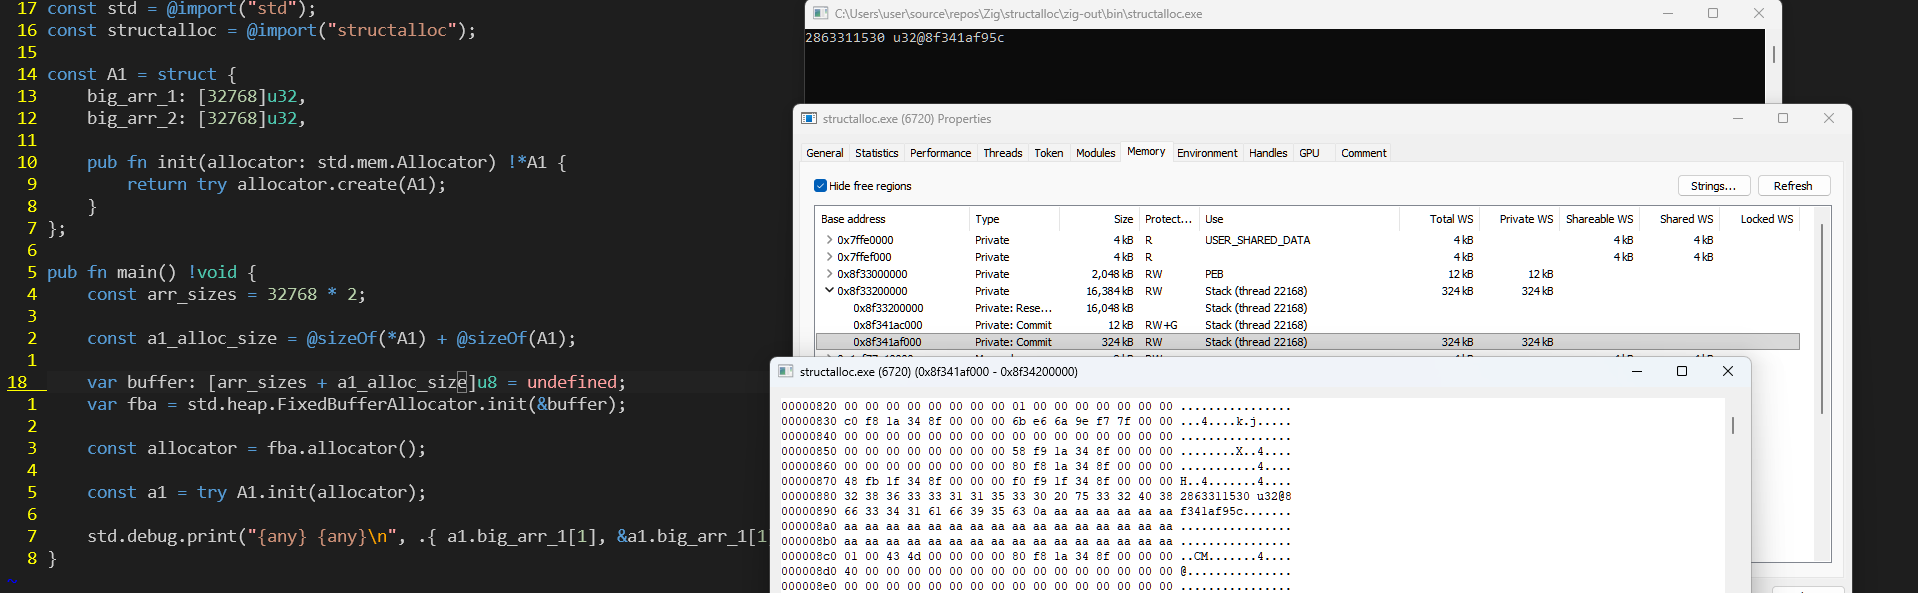Collapse the 0x8f33200000 stack region
The height and width of the screenshot is (593, 1918).
[x=829, y=291]
